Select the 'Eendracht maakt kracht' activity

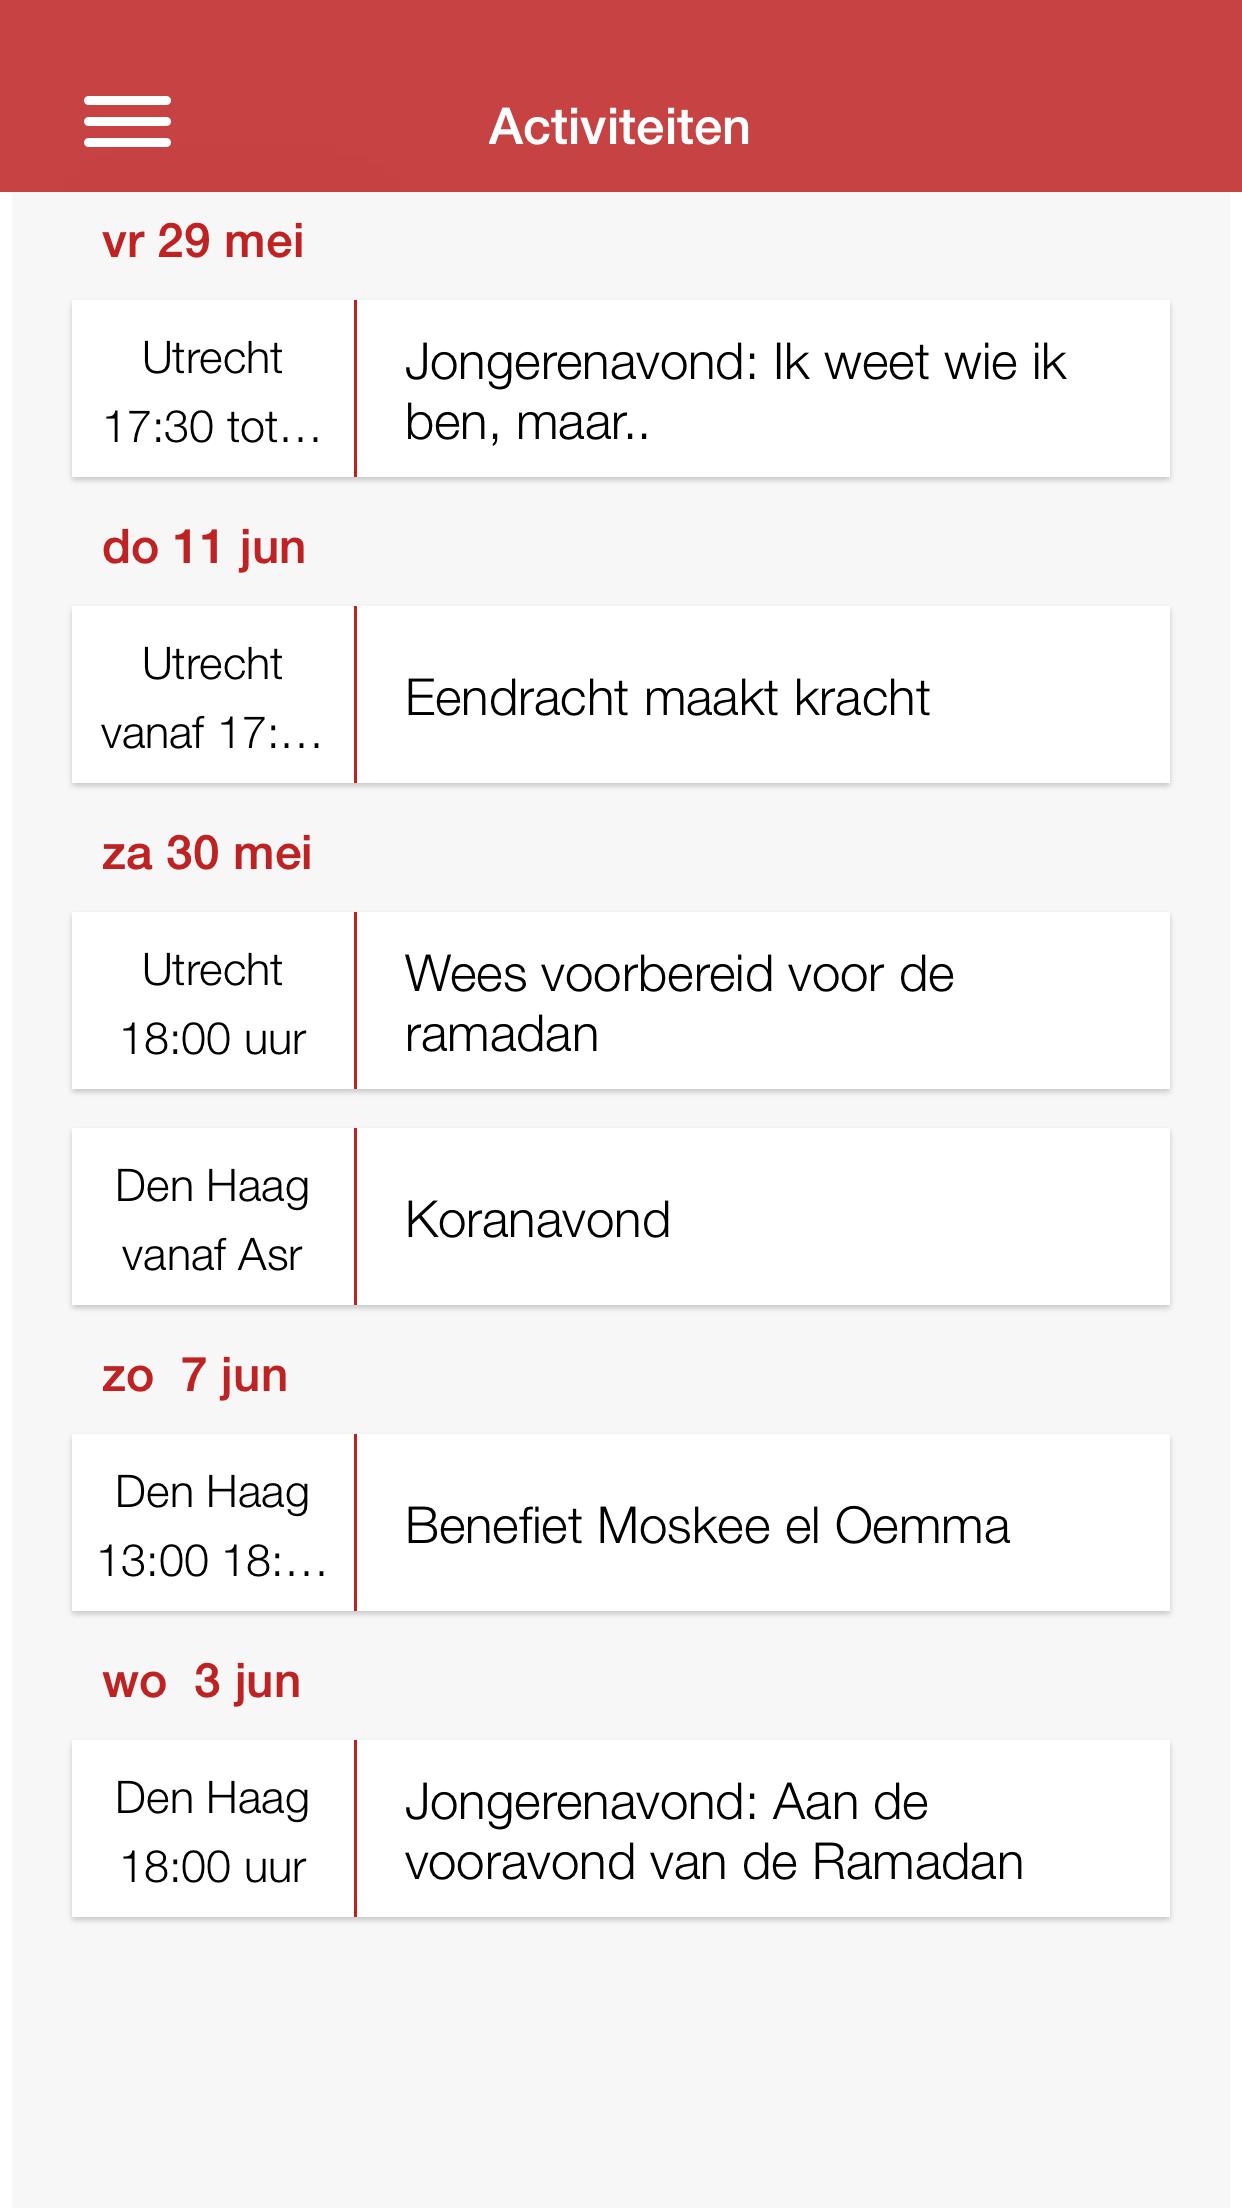click(x=762, y=696)
